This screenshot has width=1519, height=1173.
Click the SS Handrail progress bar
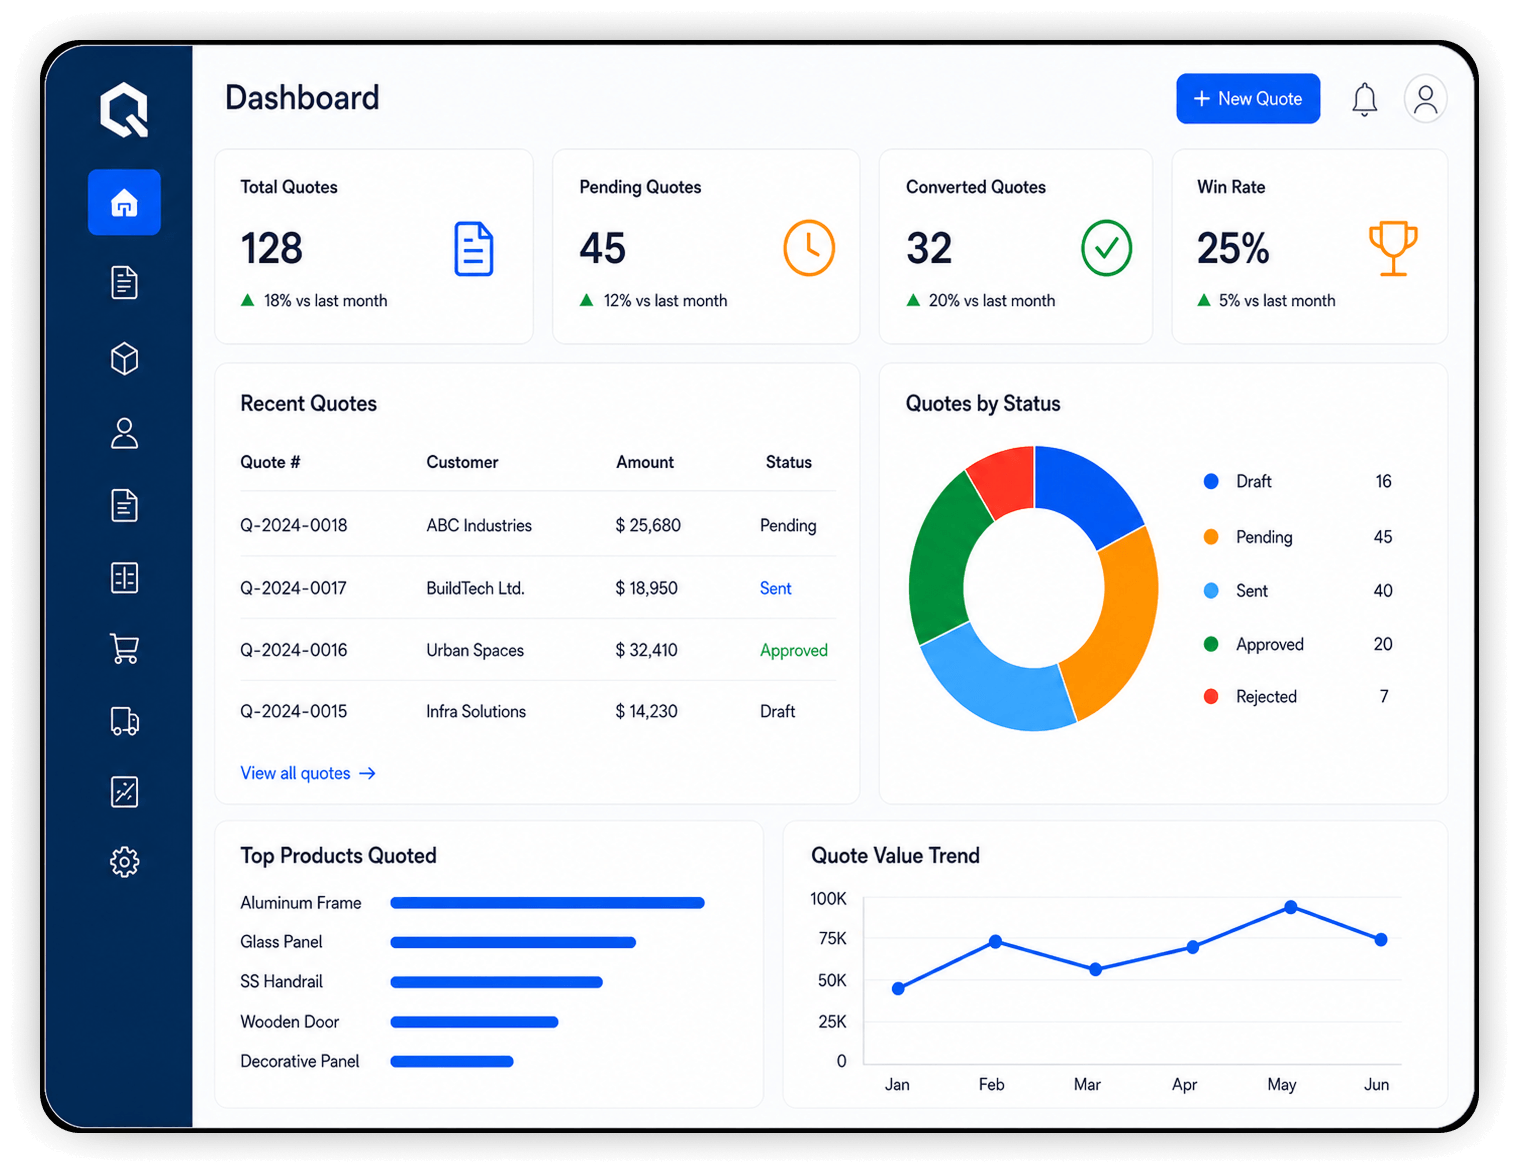(x=496, y=982)
